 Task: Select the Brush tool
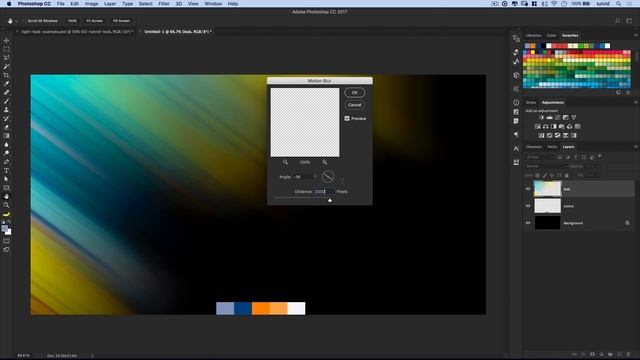tap(7, 101)
